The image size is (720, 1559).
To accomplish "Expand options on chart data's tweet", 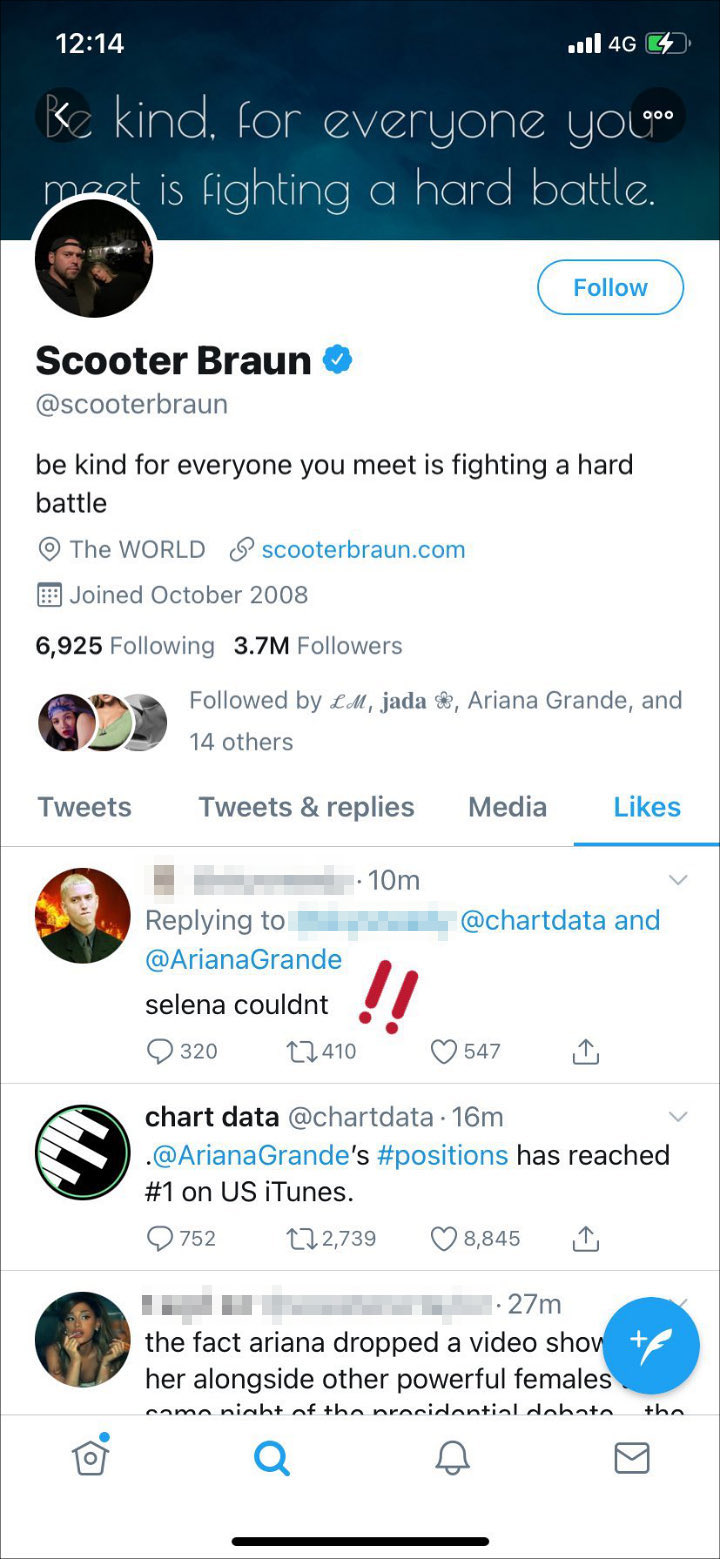I will pos(679,1116).
